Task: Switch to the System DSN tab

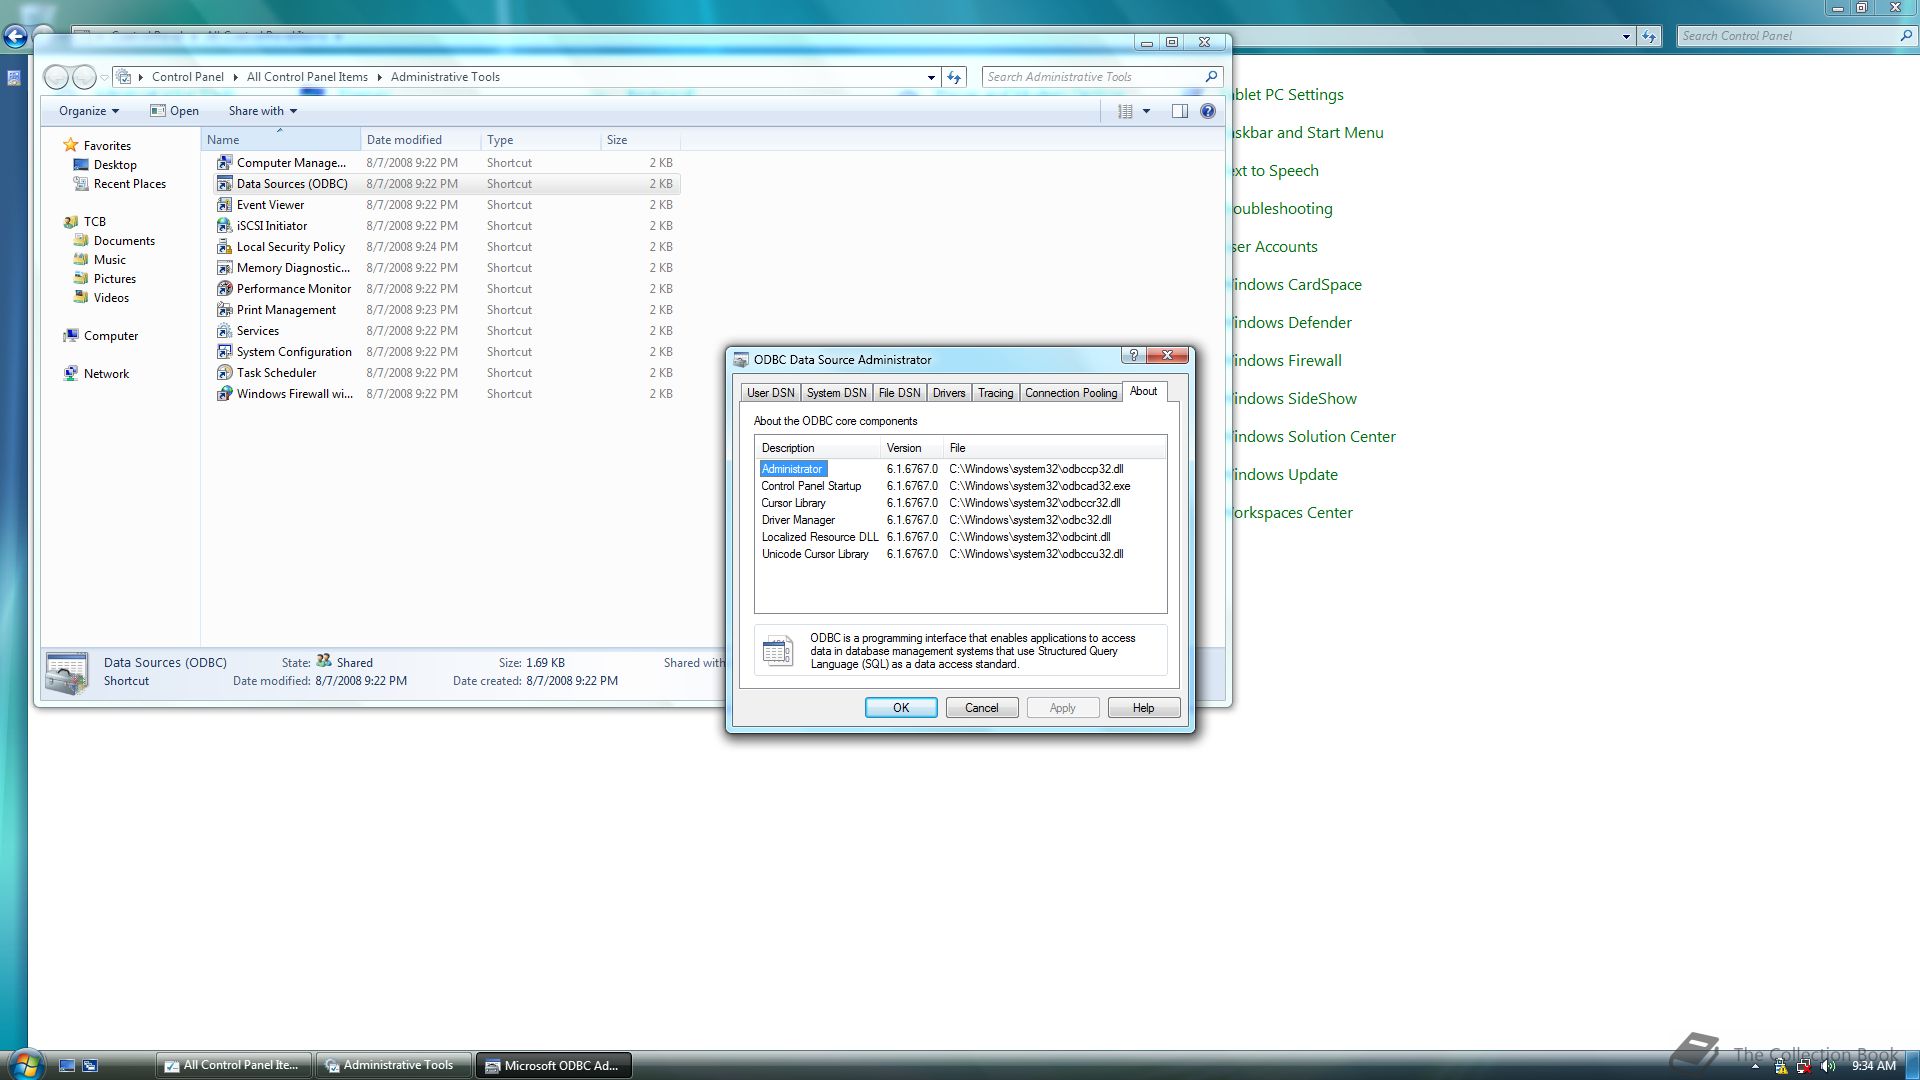Action: point(836,393)
